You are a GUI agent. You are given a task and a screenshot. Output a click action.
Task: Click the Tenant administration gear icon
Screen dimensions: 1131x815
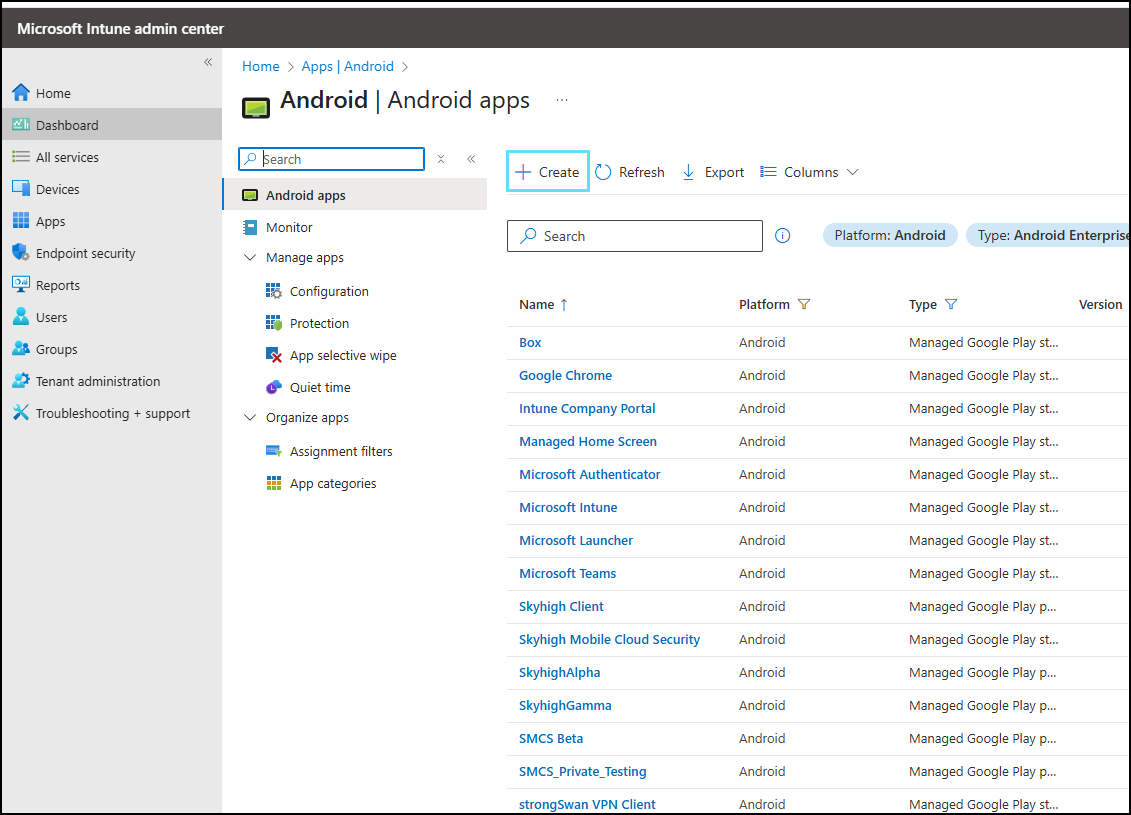21,381
